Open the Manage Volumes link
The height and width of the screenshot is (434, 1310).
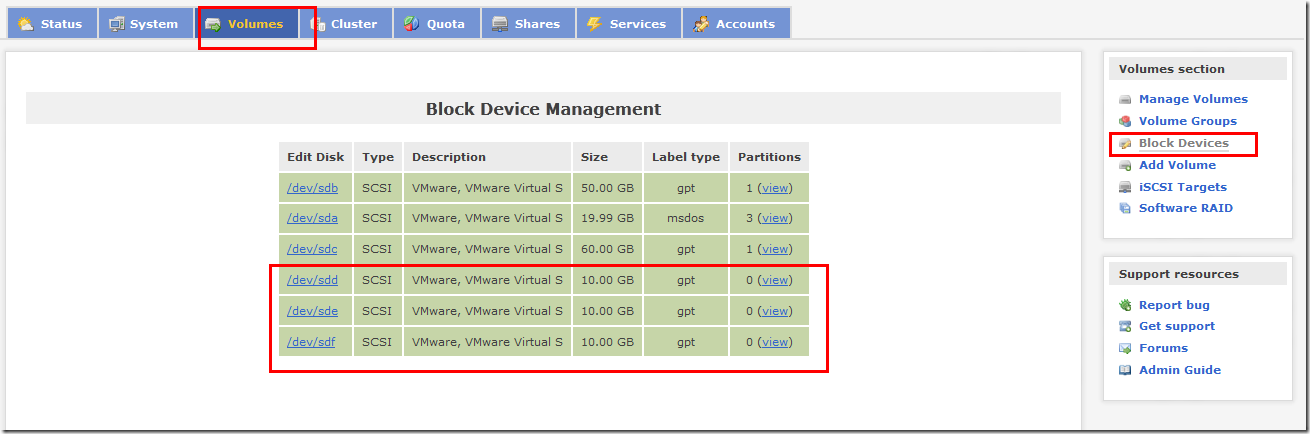click(1193, 99)
